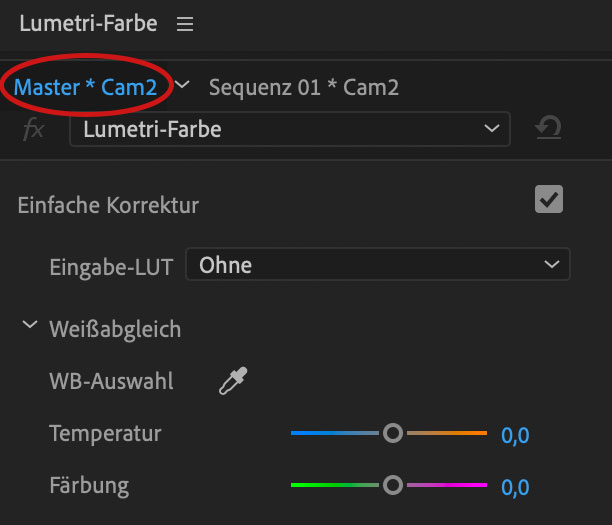Screen dimensions: 612x525
Task: Toggle the Einfache Korrektur checkbox
Action: point(549,199)
